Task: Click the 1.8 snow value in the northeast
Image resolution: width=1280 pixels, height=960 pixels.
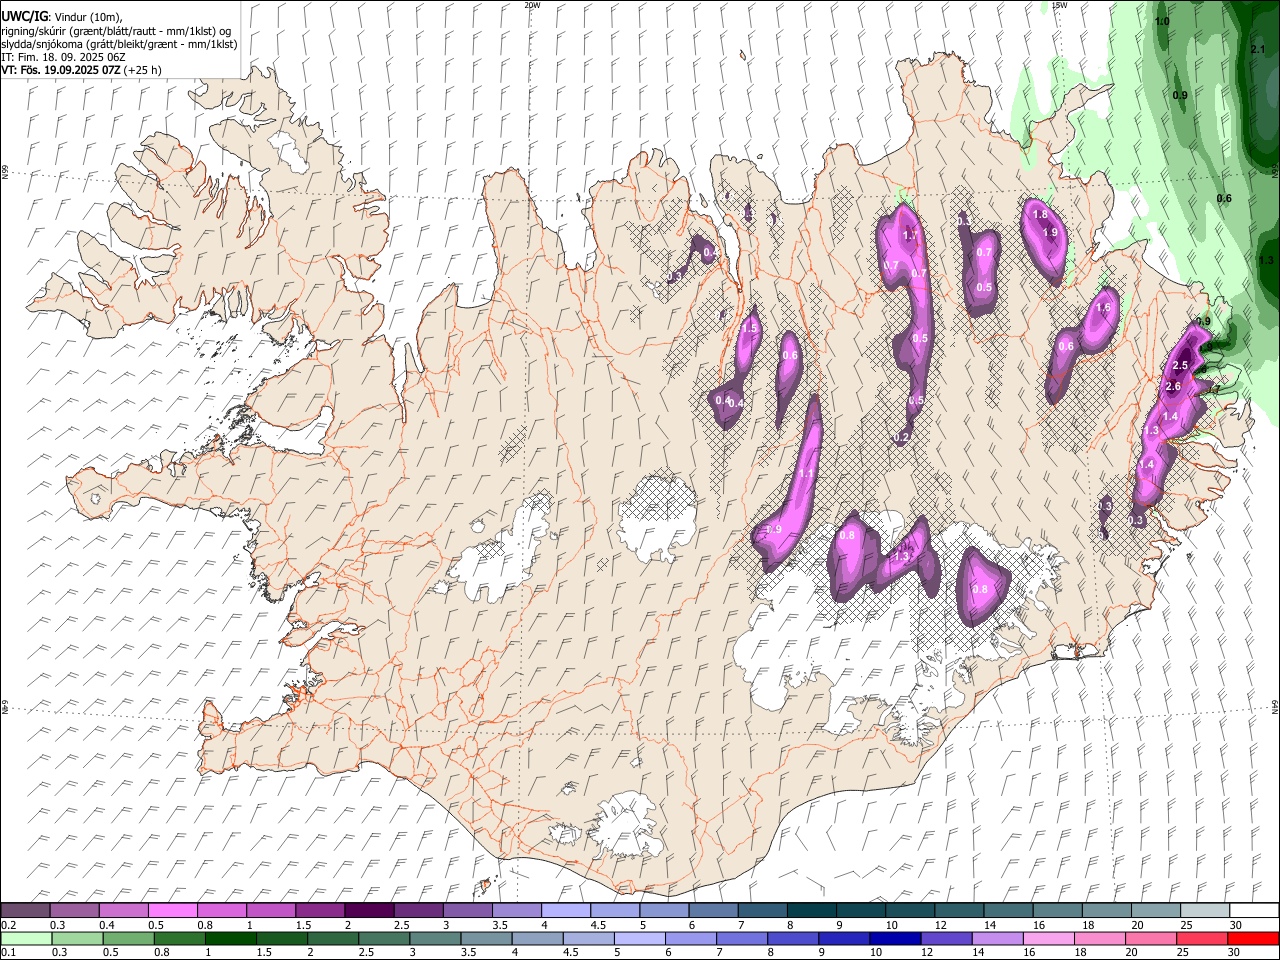Action: coord(1039,214)
